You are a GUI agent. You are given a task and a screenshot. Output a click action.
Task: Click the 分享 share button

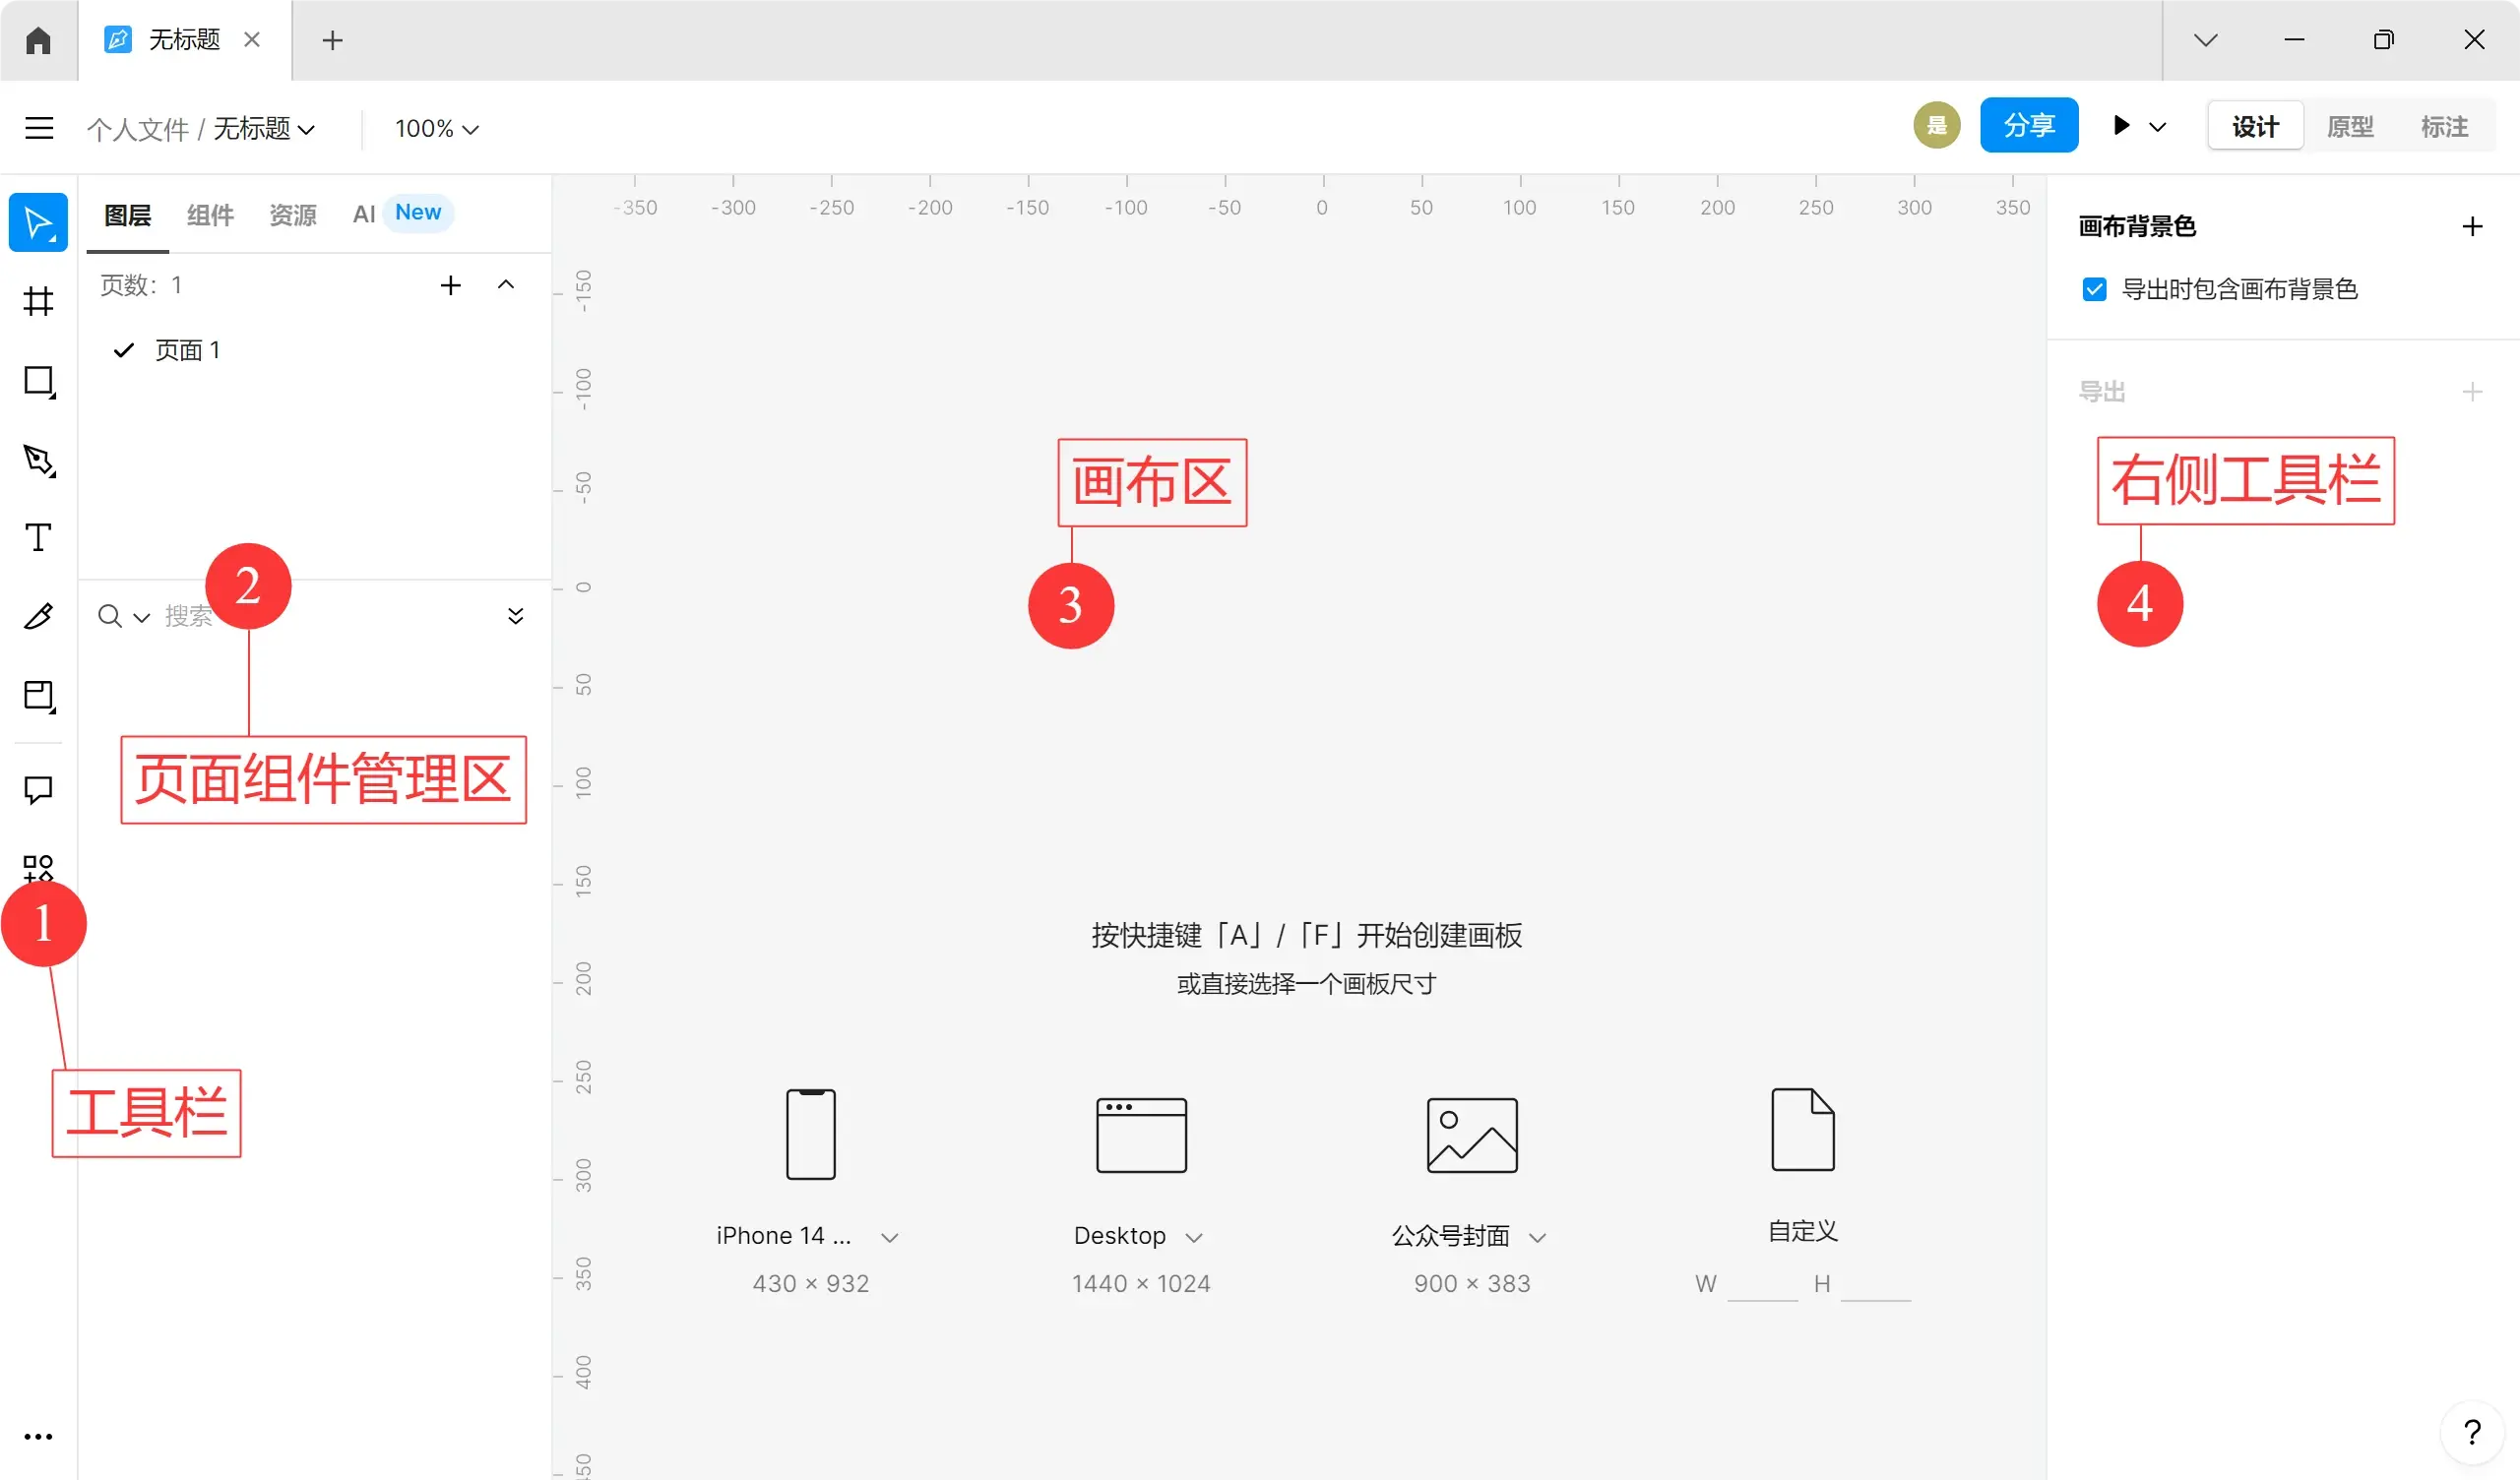click(2029, 125)
